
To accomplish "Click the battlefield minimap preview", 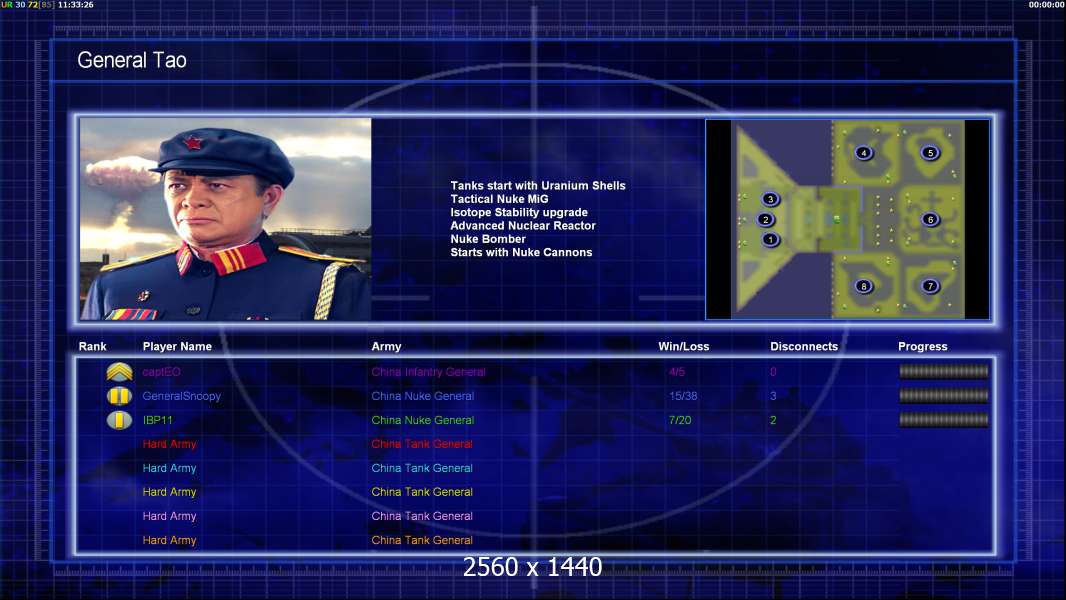I will click(x=848, y=219).
